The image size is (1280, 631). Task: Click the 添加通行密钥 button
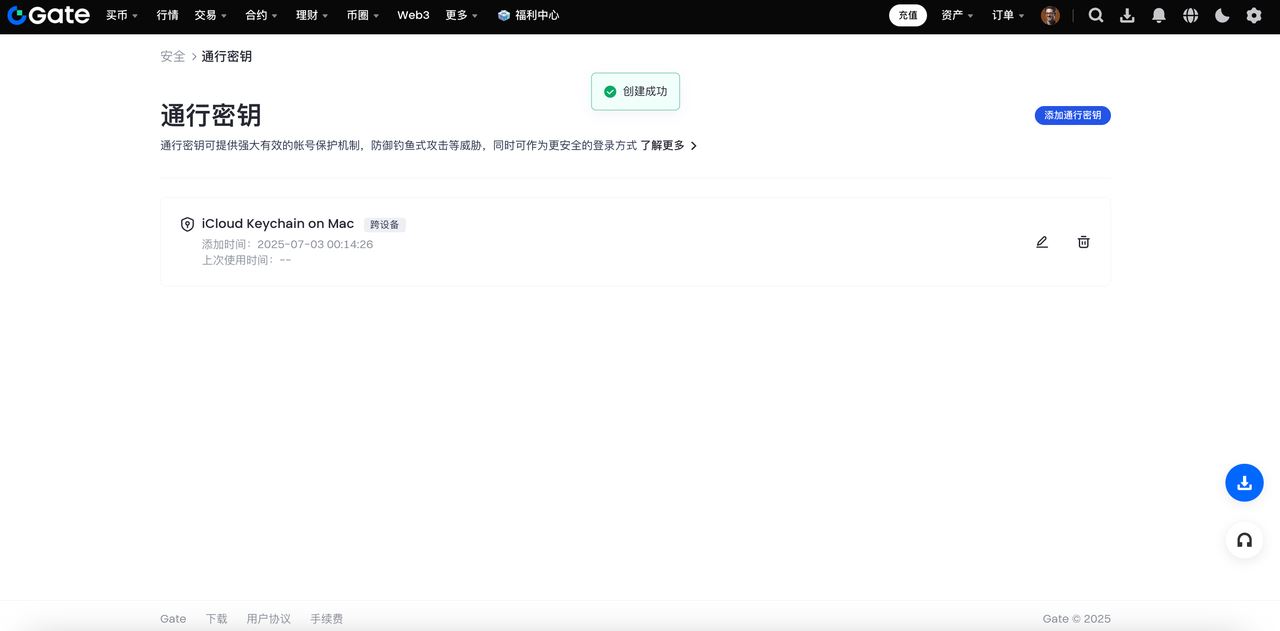[x=1072, y=115]
